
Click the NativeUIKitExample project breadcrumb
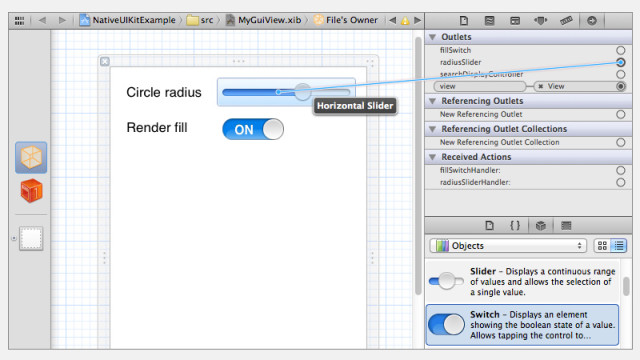point(127,20)
